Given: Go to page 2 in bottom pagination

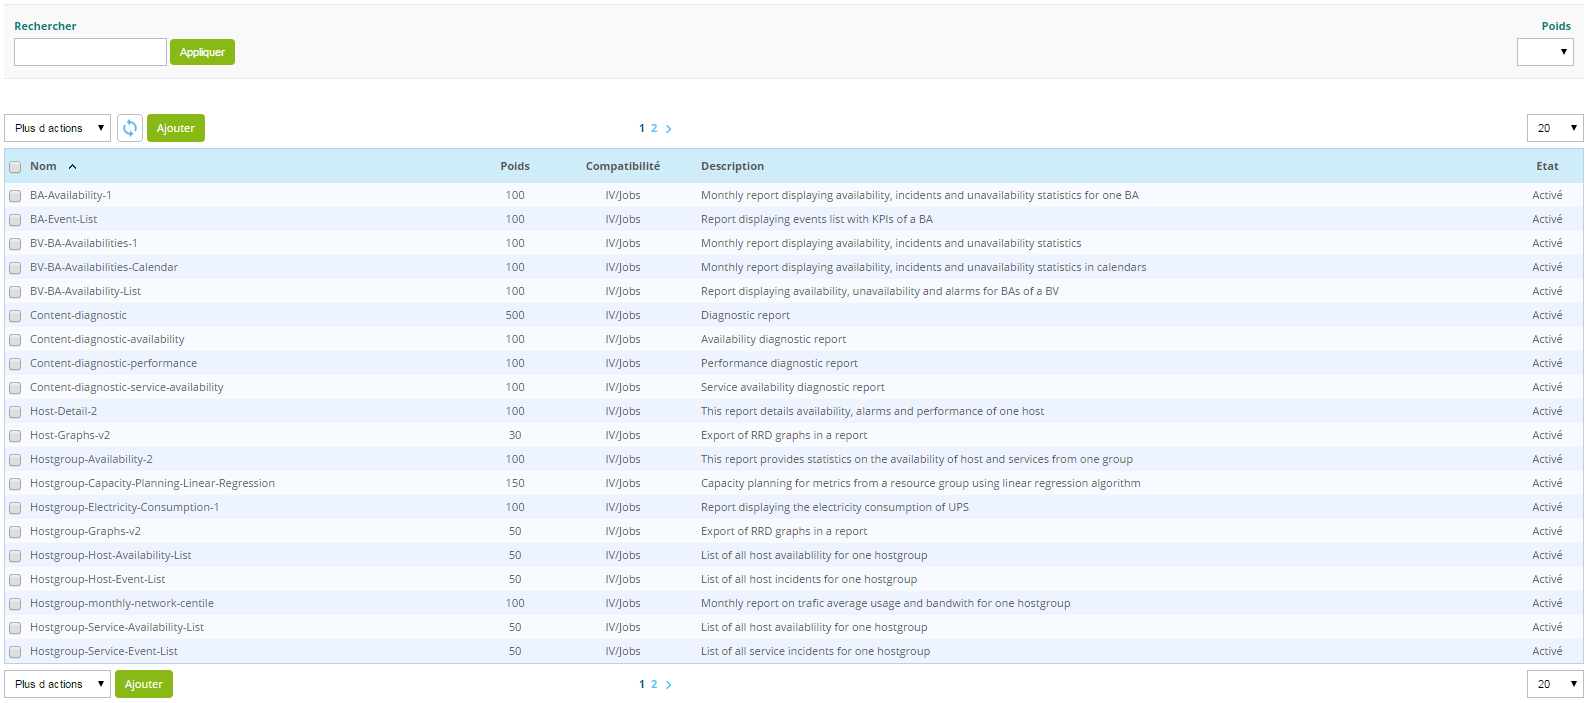Looking at the screenshot, I should click(654, 685).
